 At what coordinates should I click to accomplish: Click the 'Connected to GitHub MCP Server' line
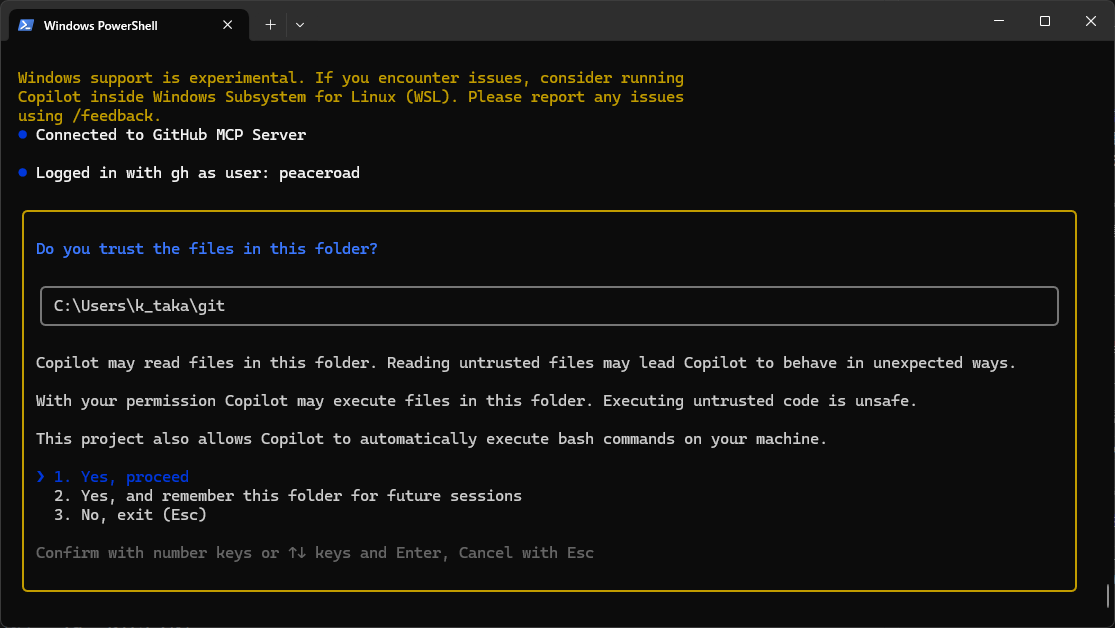pos(171,135)
